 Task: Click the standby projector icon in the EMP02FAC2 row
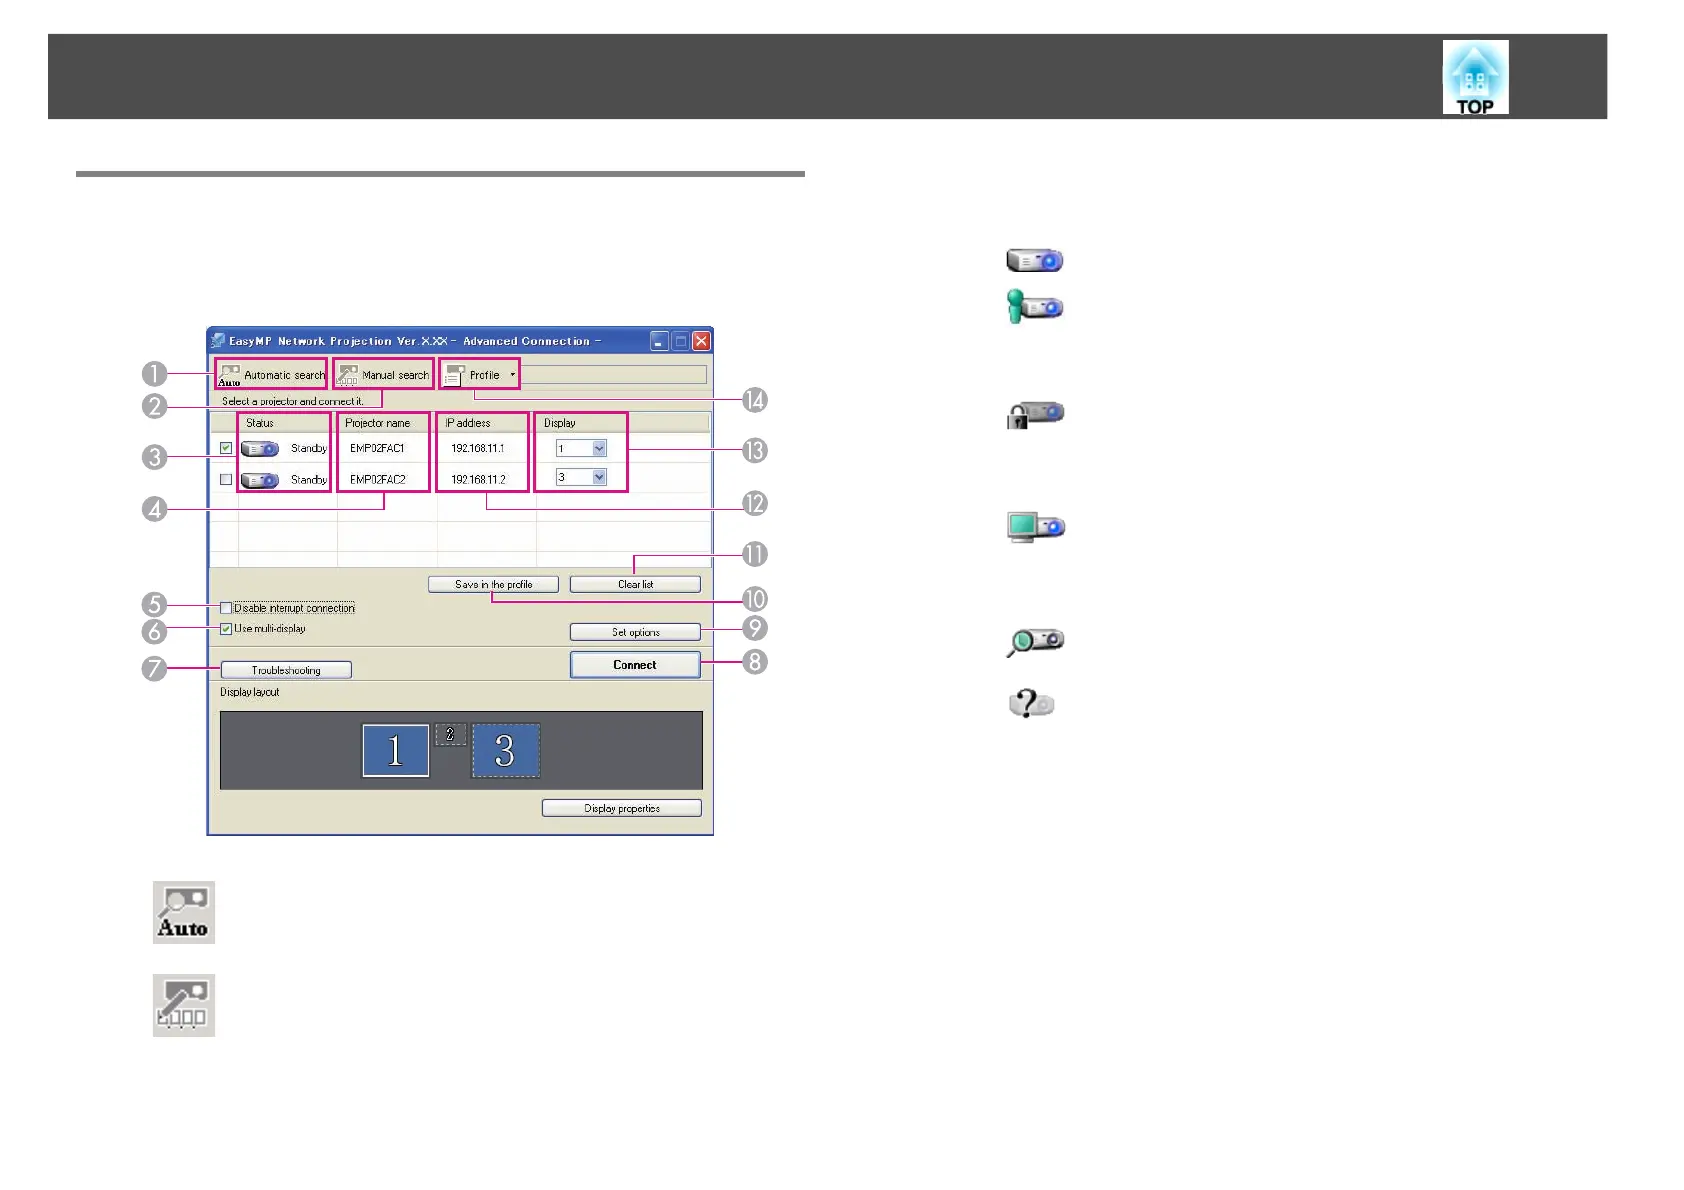[260, 480]
